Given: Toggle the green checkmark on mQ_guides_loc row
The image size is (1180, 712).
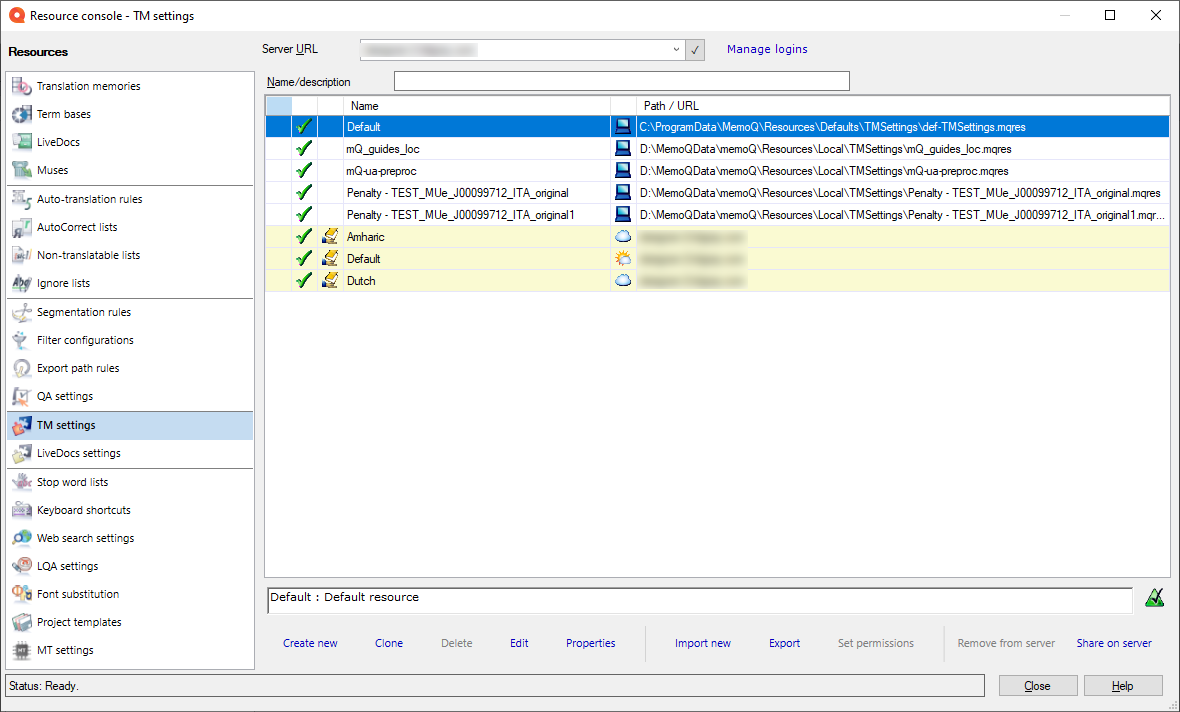Looking at the screenshot, I should coord(303,148).
